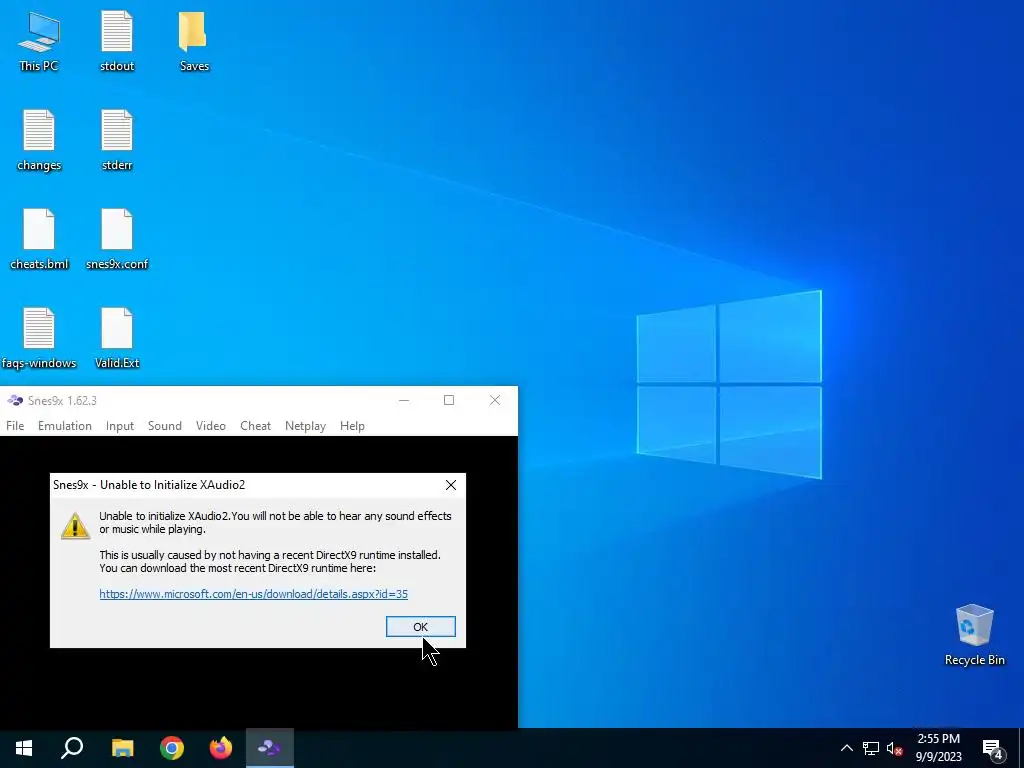
Task: Open the Recycle Bin
Action: (974, 635)
